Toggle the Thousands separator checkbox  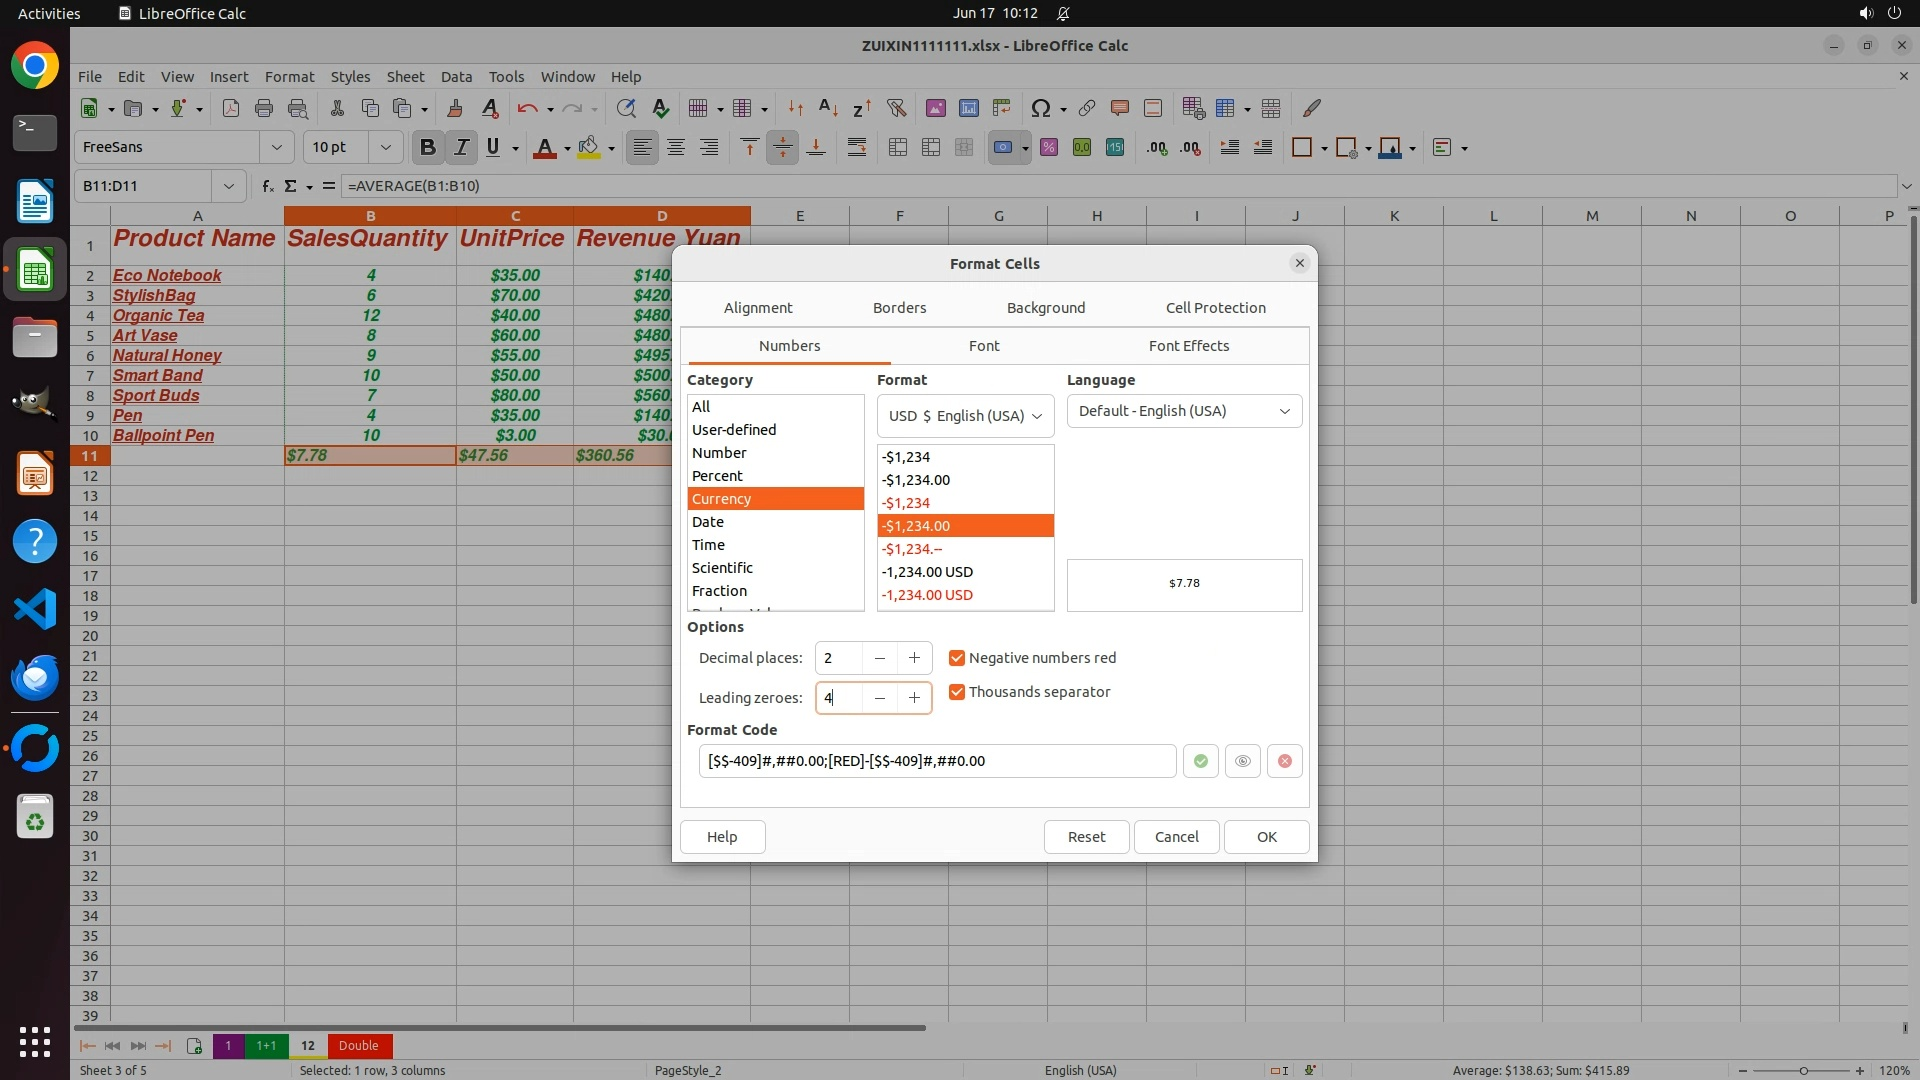957,692
